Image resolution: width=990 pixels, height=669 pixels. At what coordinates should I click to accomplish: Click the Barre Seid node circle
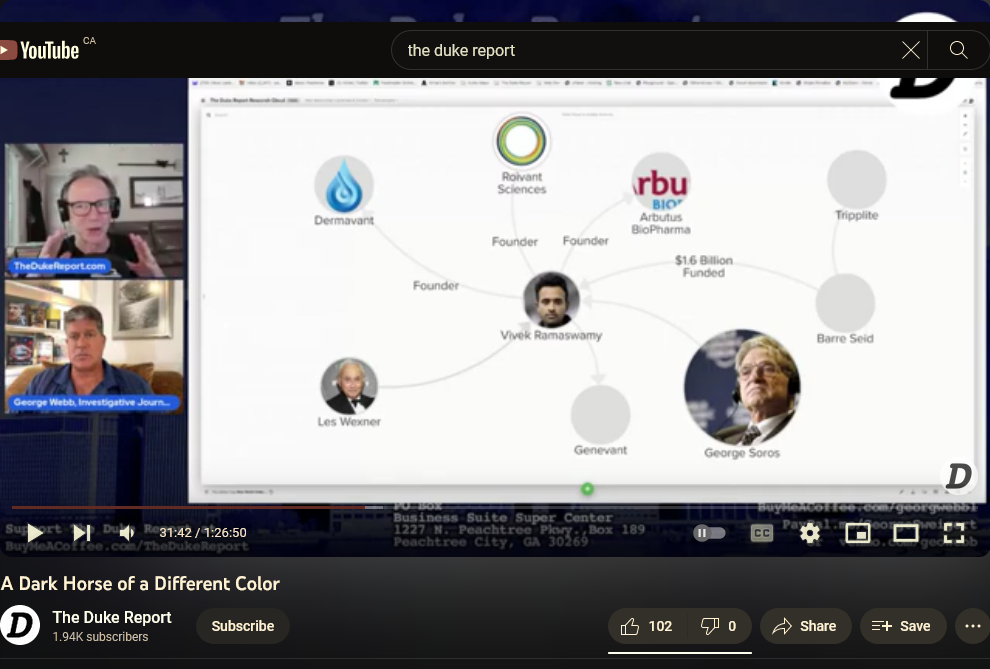point(845,303)
